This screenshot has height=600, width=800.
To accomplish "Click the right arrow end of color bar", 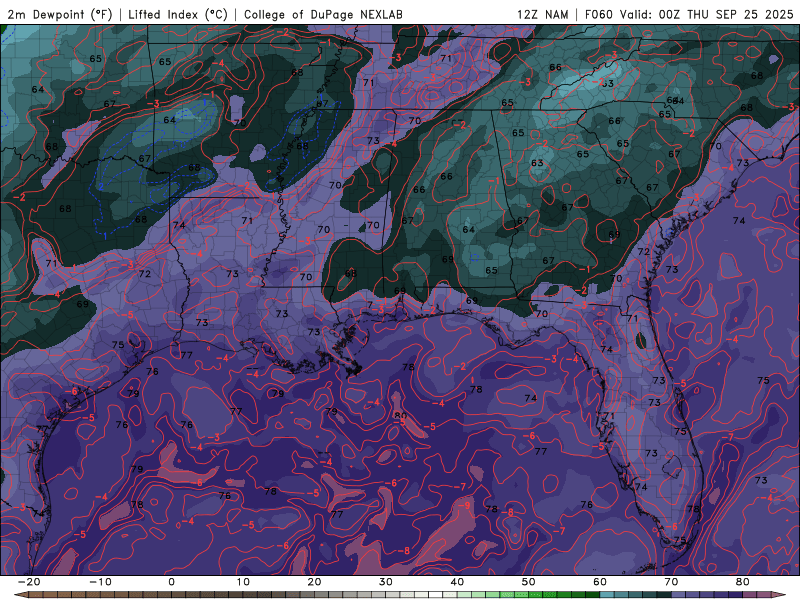I will (781, 595).
